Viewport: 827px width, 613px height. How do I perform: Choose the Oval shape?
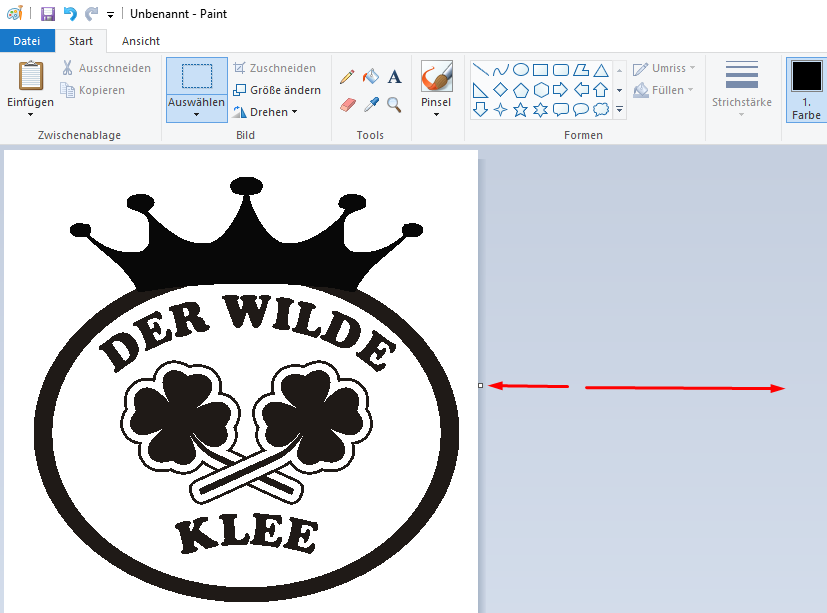pos(521,70)
